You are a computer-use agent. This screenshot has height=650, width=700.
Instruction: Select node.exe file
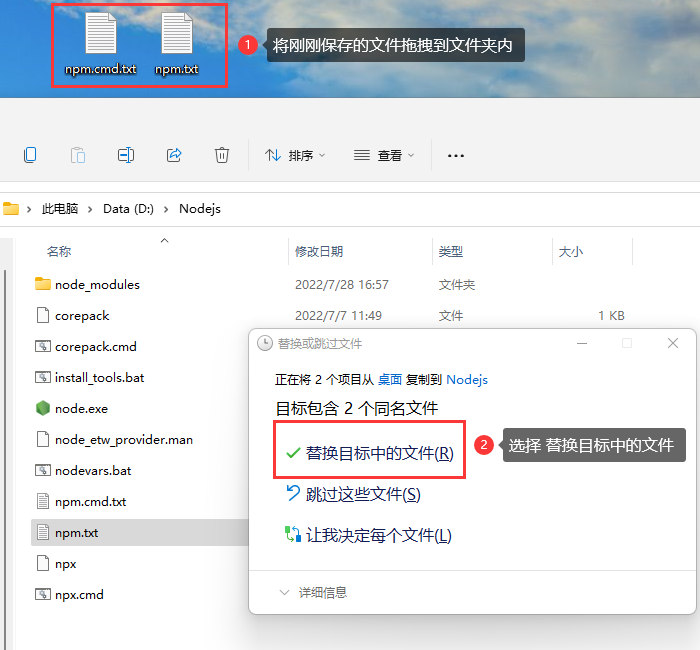click(x=81, y=408)
